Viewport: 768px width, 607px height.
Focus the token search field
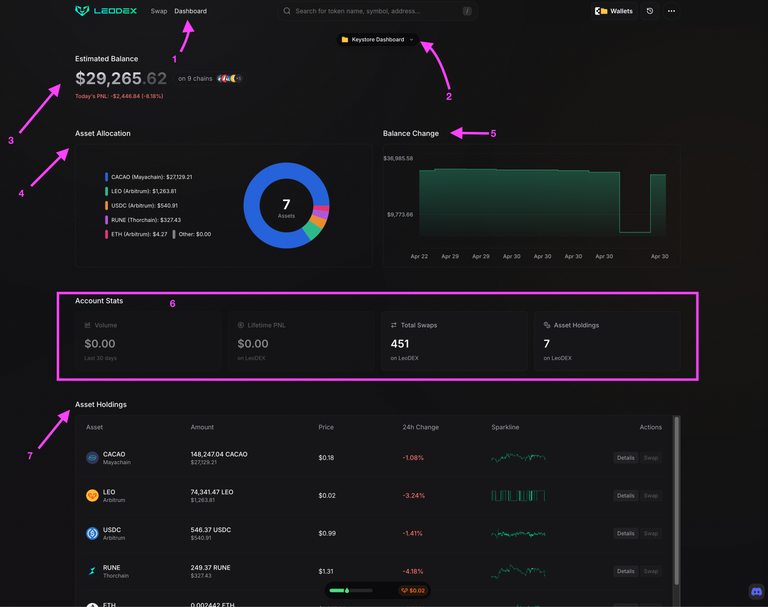tap(377, 11)
